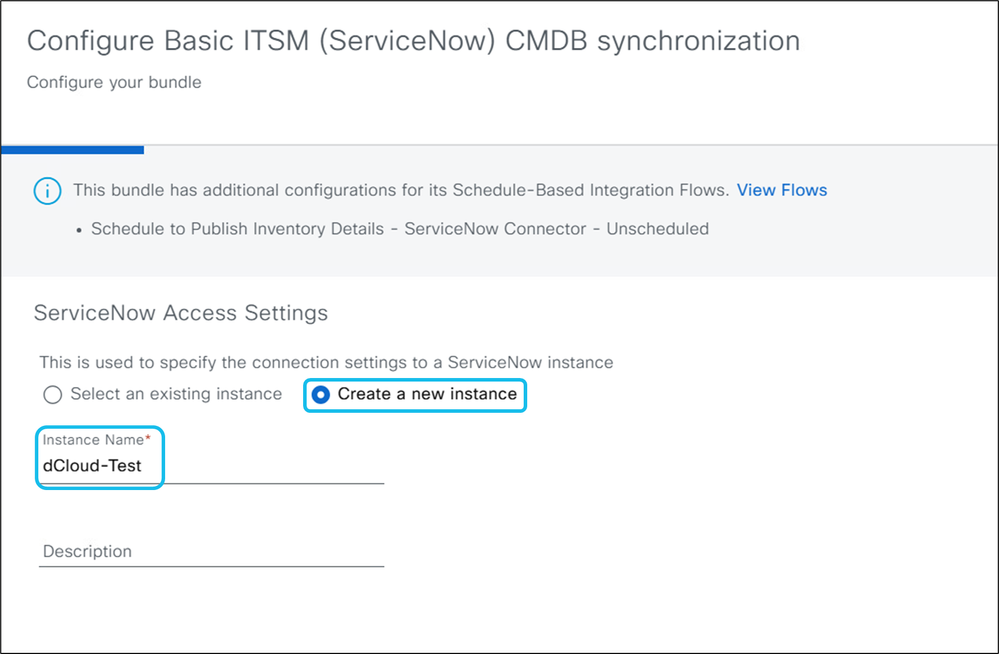Click the Instance Name required label
999x654 pixels.
coord(93,440)
